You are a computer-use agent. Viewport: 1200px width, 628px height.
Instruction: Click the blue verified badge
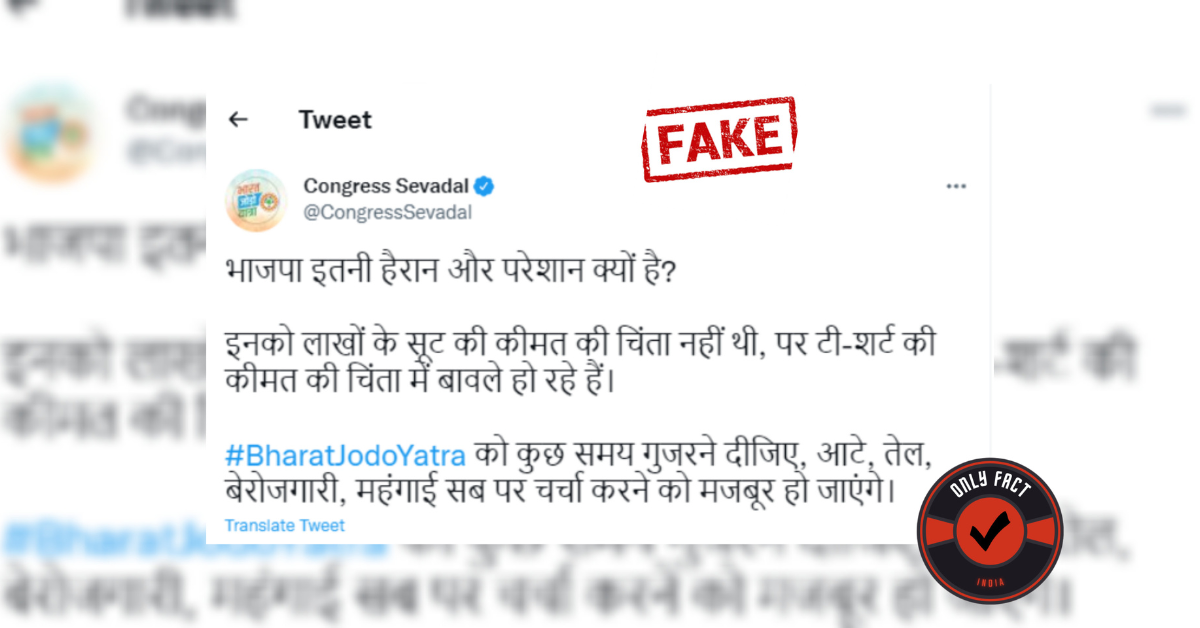coord(485,186)
